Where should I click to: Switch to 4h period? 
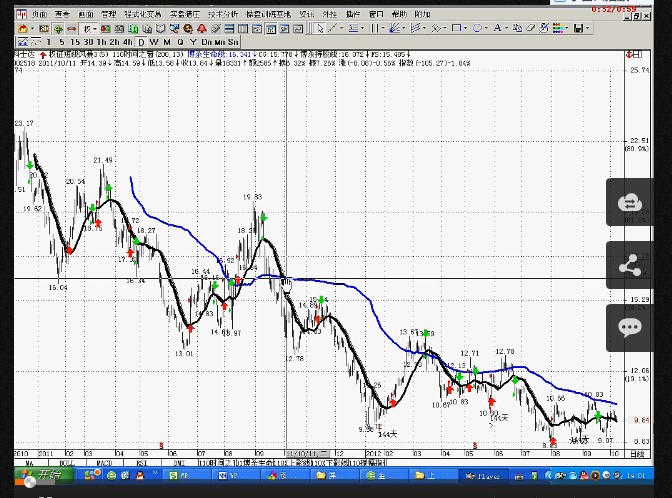tap(128, 42)
